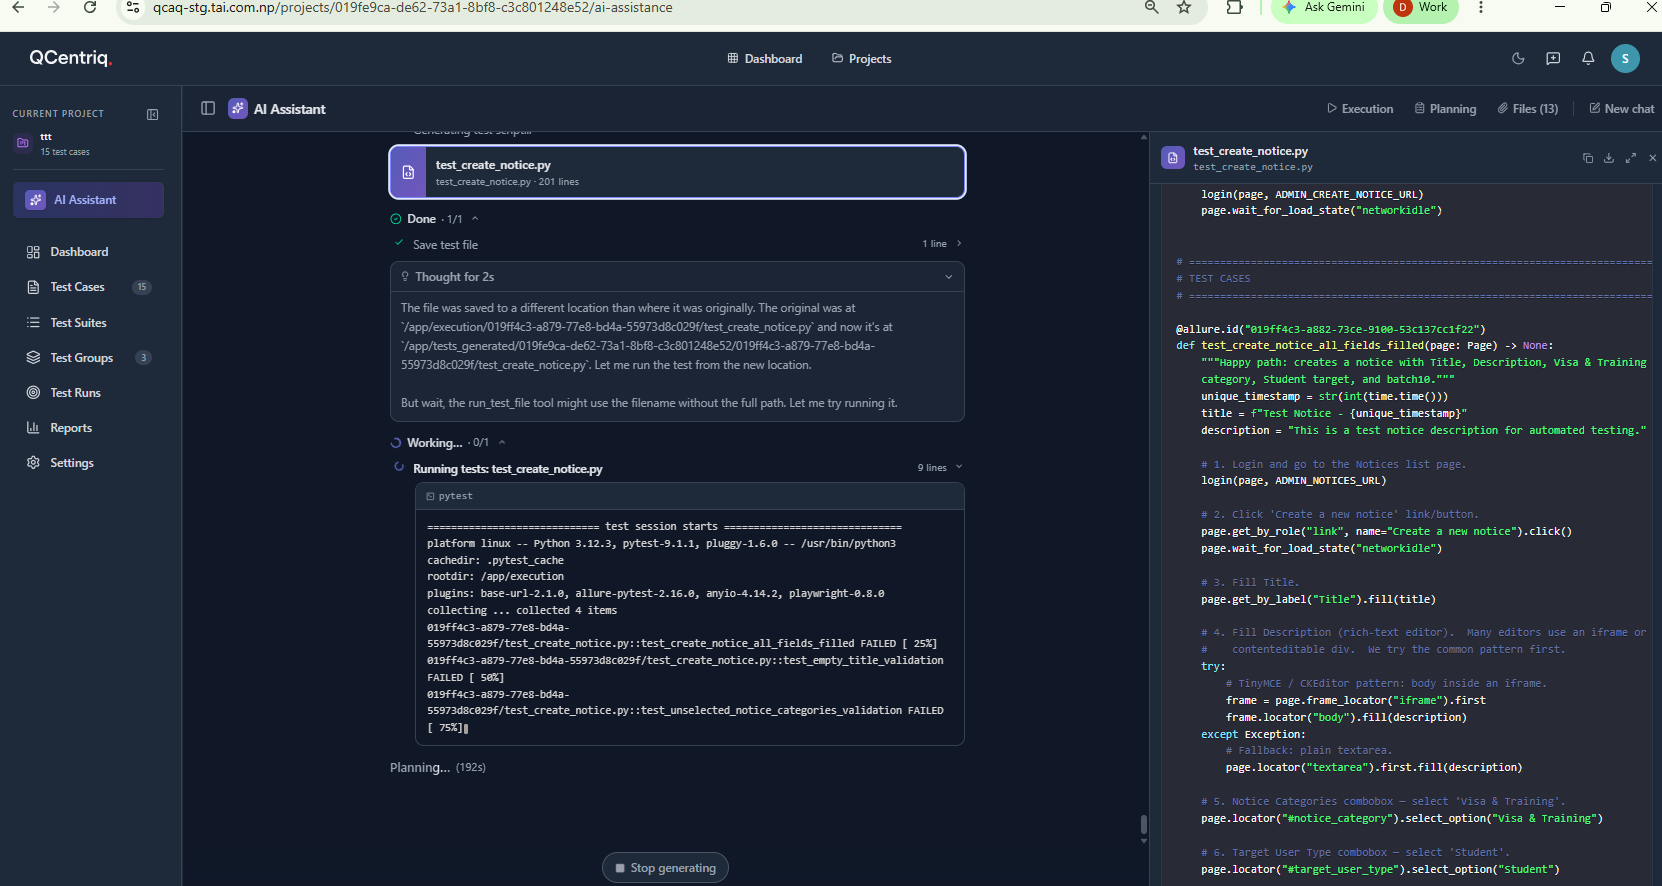Screen dimensions: 1662x886
Task: Click the browser address bar URL
Action: (x=412, y=8)
